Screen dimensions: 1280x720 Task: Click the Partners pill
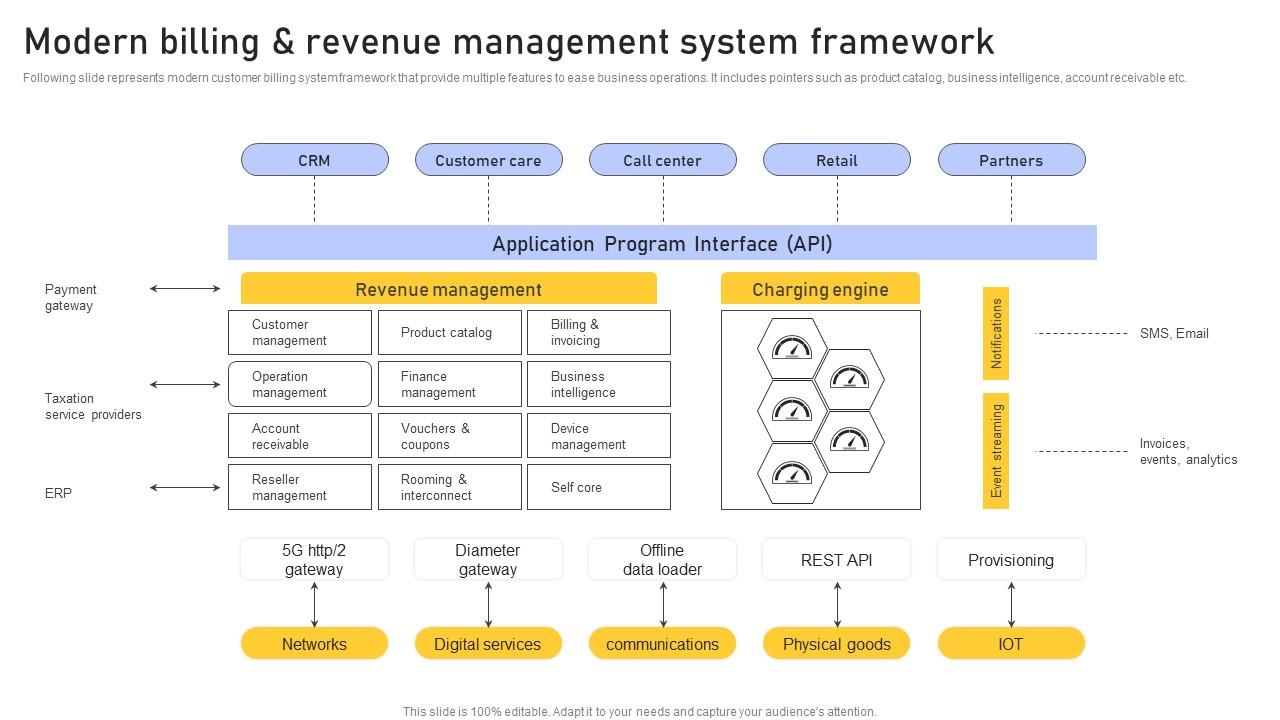click(1011, 160)
